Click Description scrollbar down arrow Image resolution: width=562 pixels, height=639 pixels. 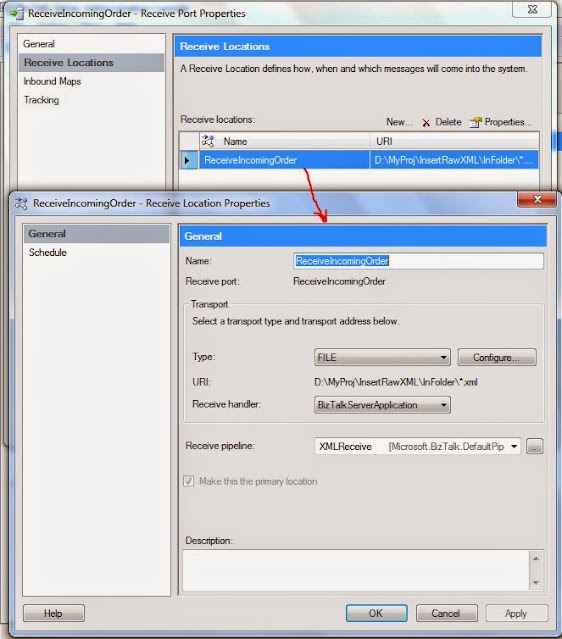click(536, 583)
